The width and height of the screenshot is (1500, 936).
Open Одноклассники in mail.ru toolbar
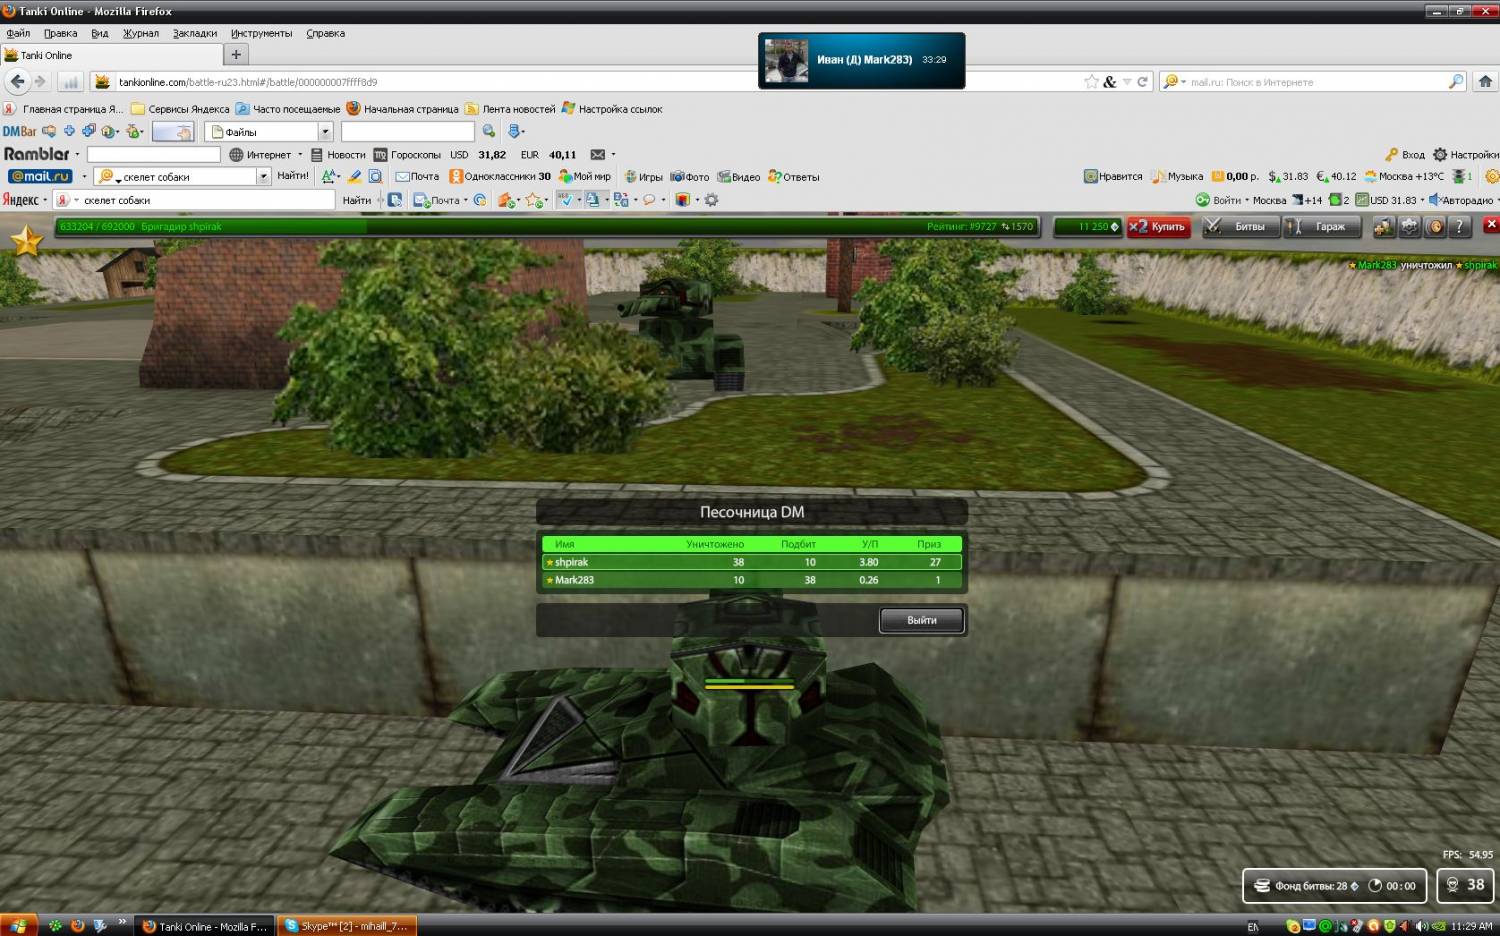pyautogui.click(x=500, y=177)
